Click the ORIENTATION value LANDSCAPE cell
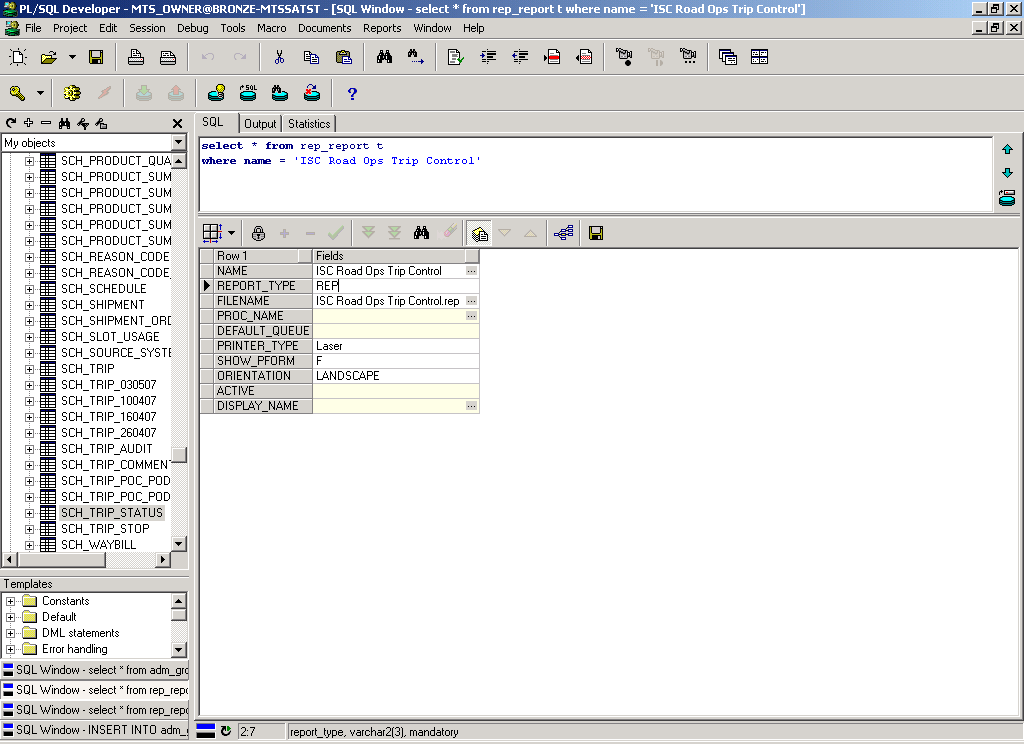 (x=396, y=376)
